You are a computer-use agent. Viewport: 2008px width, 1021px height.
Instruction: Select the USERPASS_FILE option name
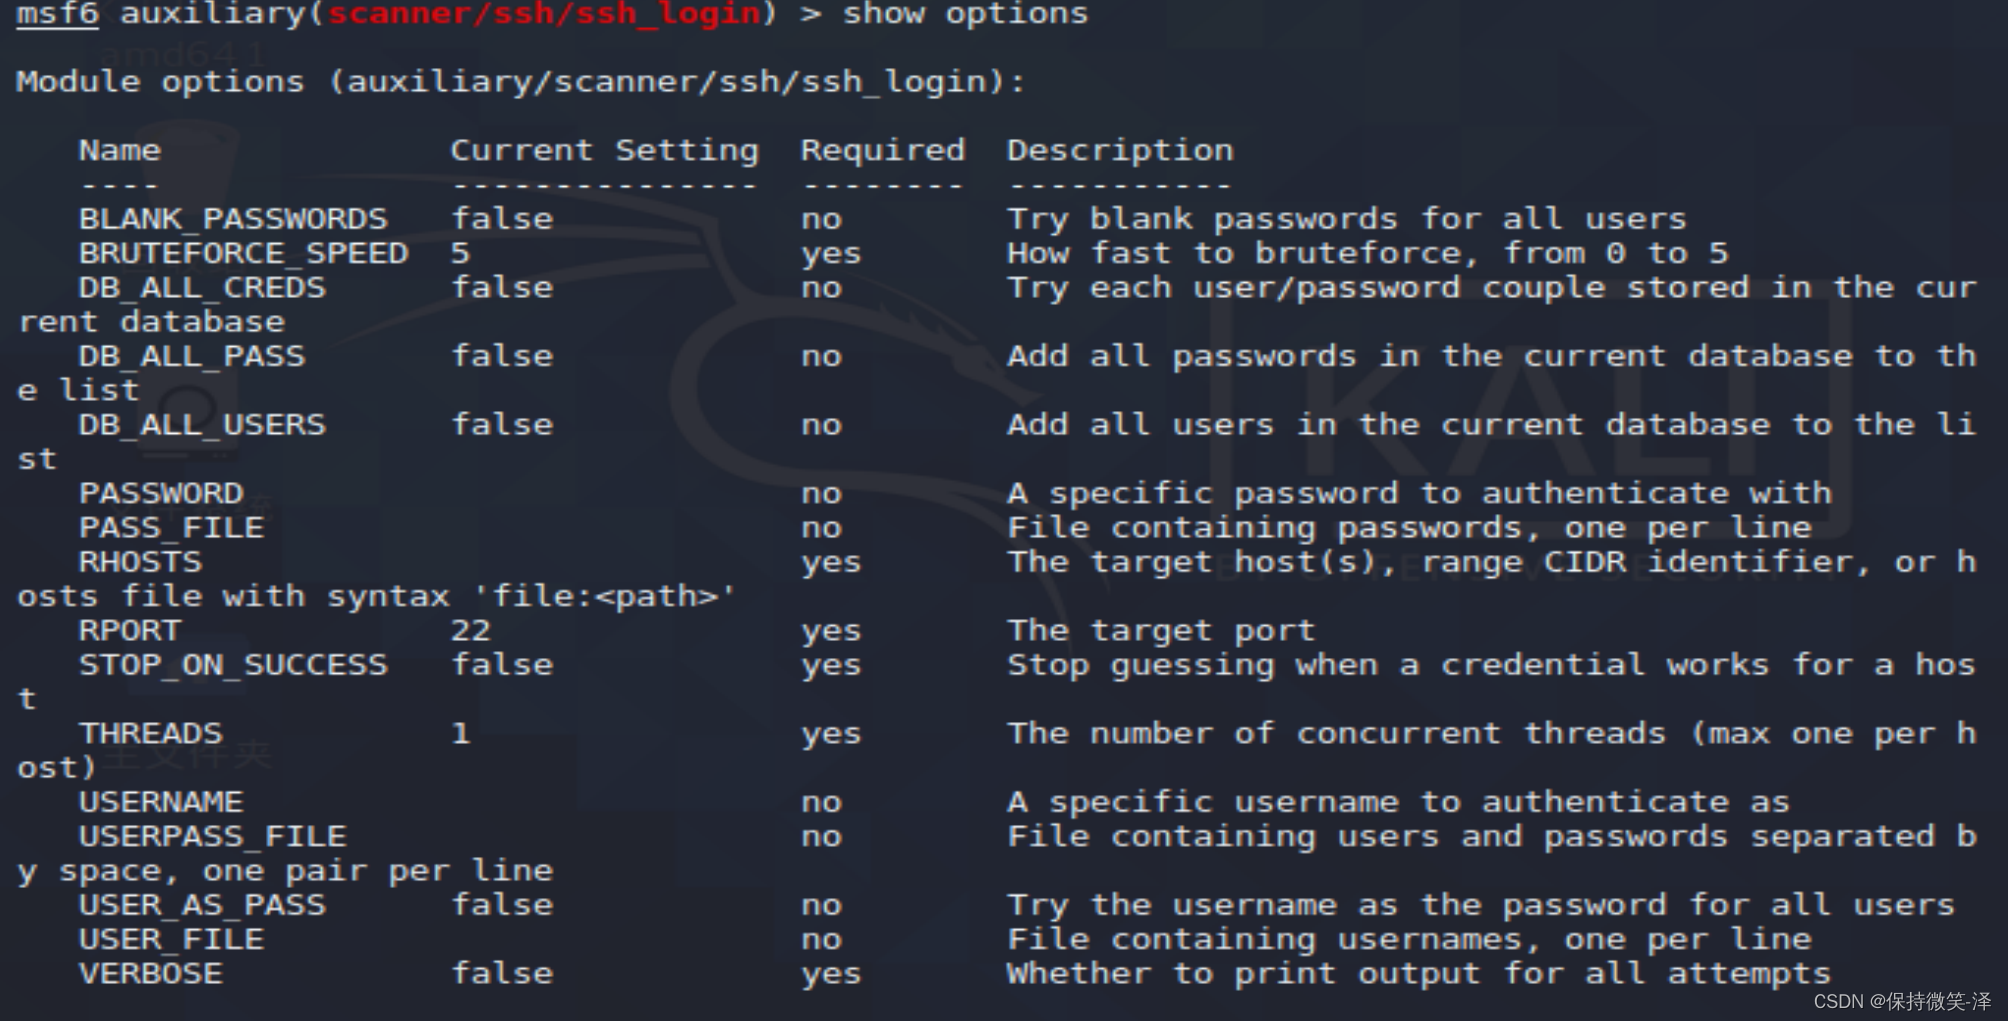tap(212, 837)
